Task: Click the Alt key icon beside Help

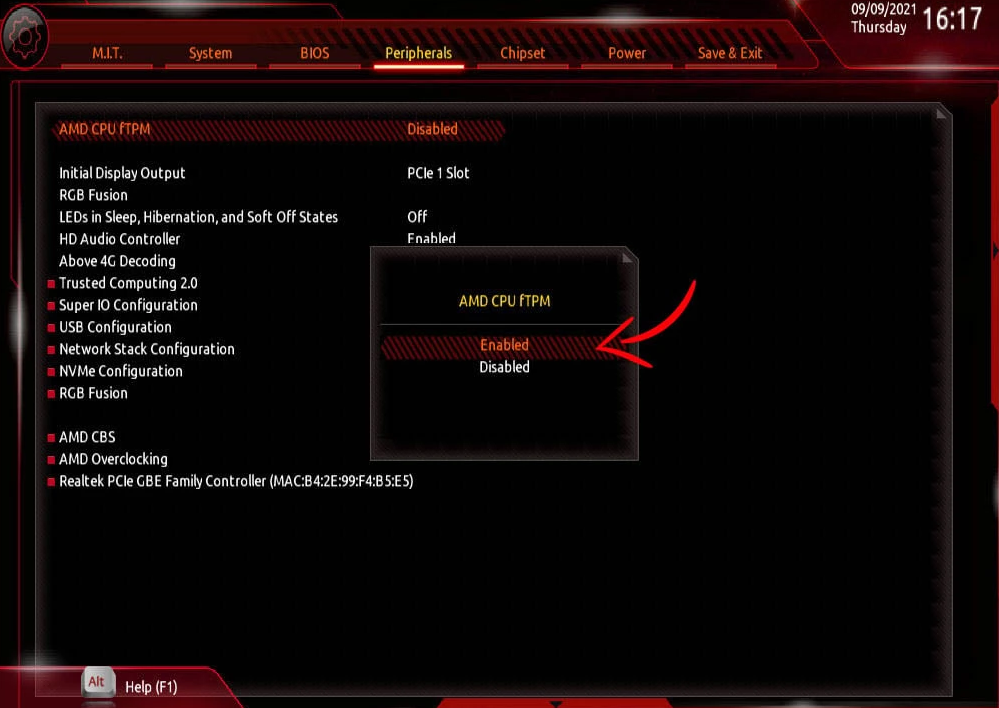Action: pos(97,682)
